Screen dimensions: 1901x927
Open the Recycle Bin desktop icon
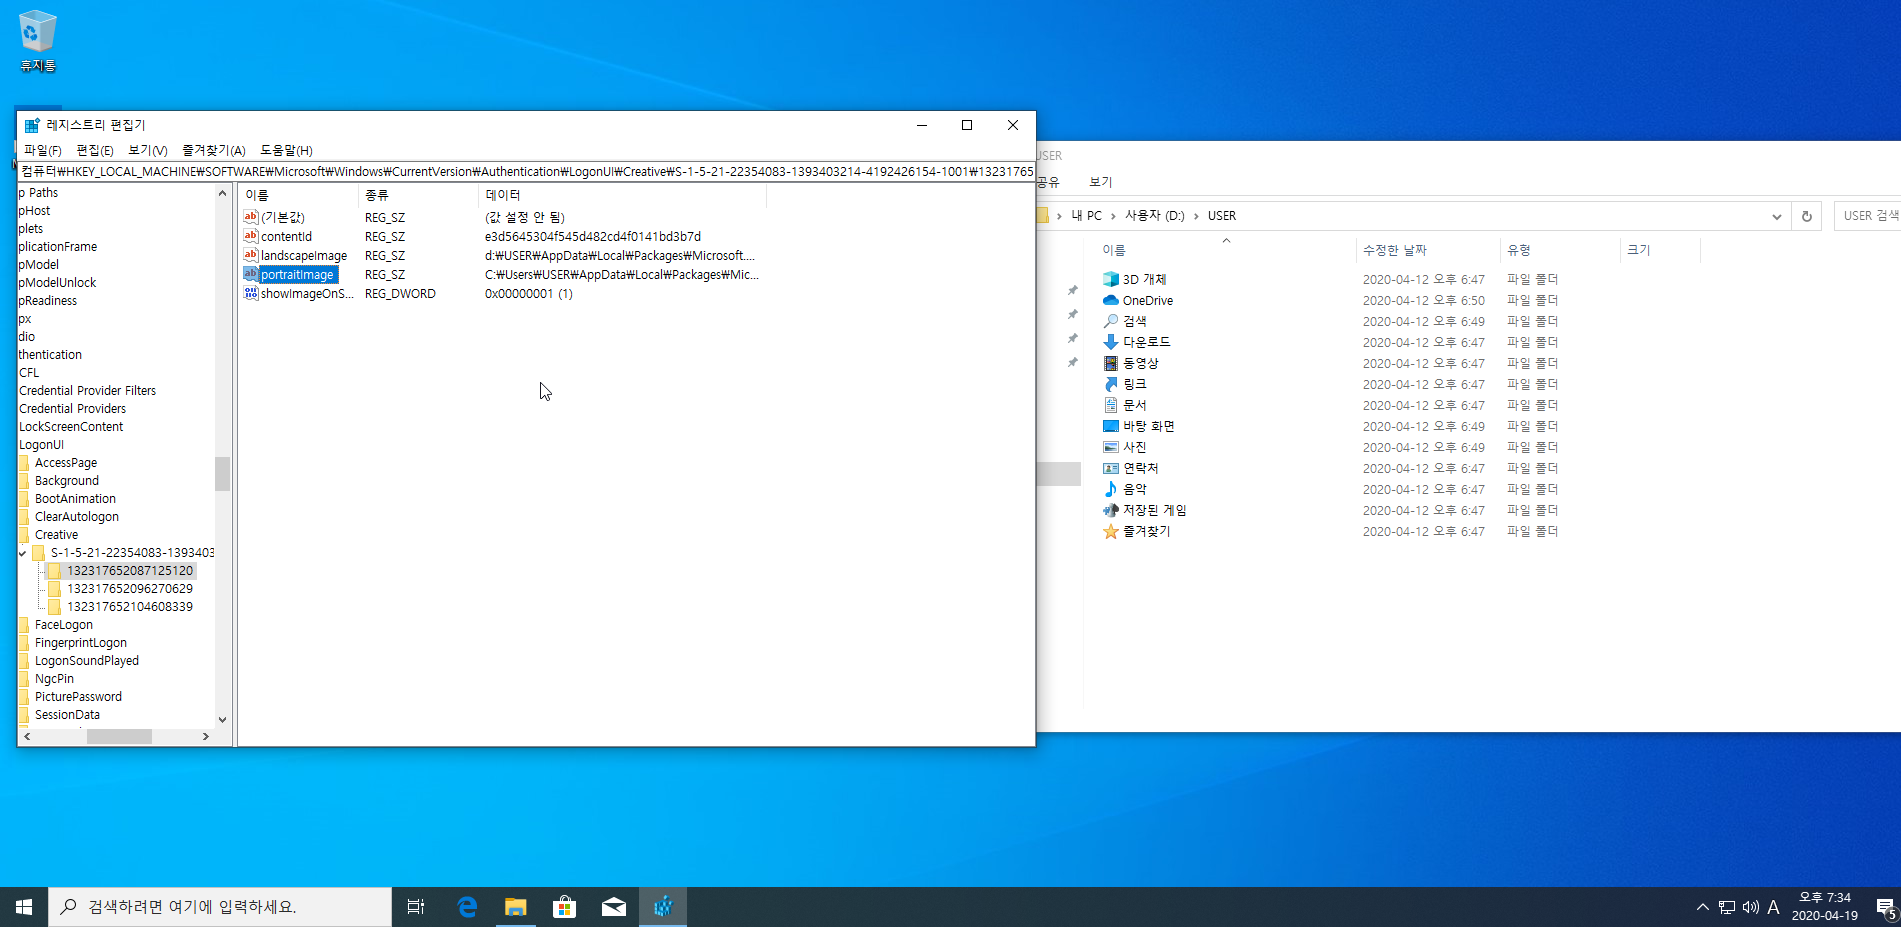click(38, 41)
